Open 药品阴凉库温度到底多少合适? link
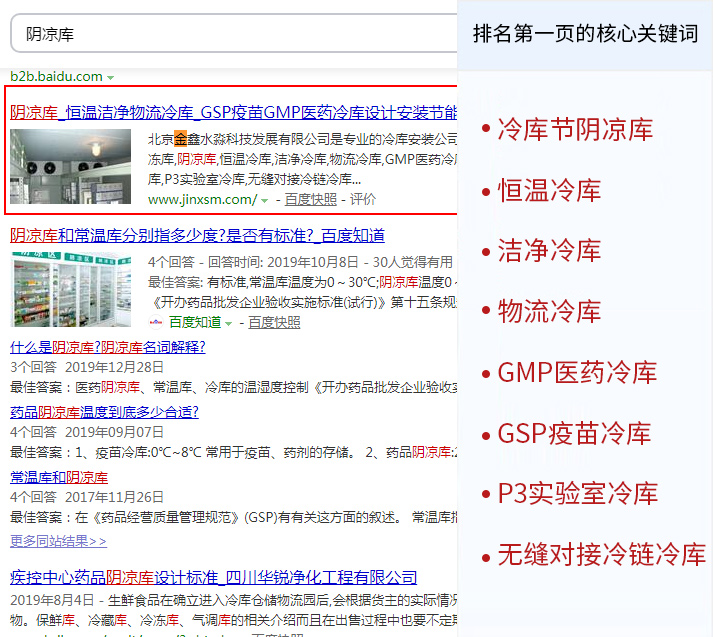The height and width of the screenshot is (637, 713). (104, 412)
